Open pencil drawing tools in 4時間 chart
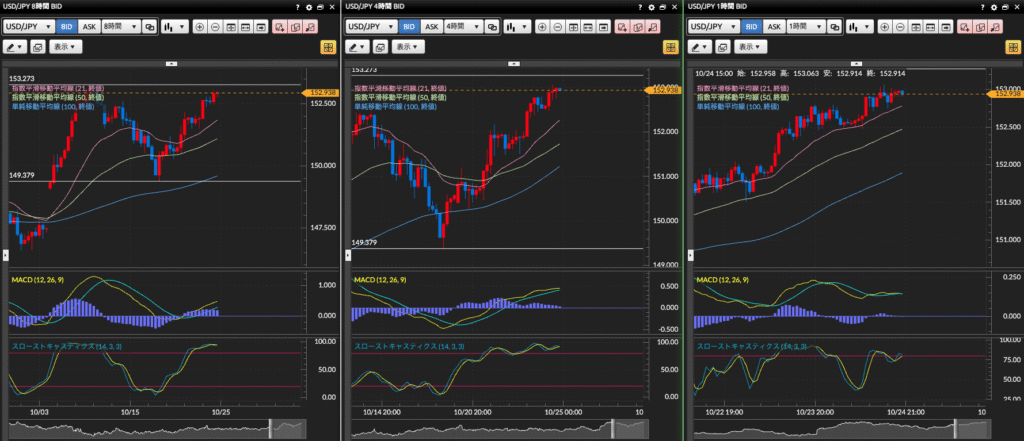This screenshot has height=441, width=1024. coord(357,47)
